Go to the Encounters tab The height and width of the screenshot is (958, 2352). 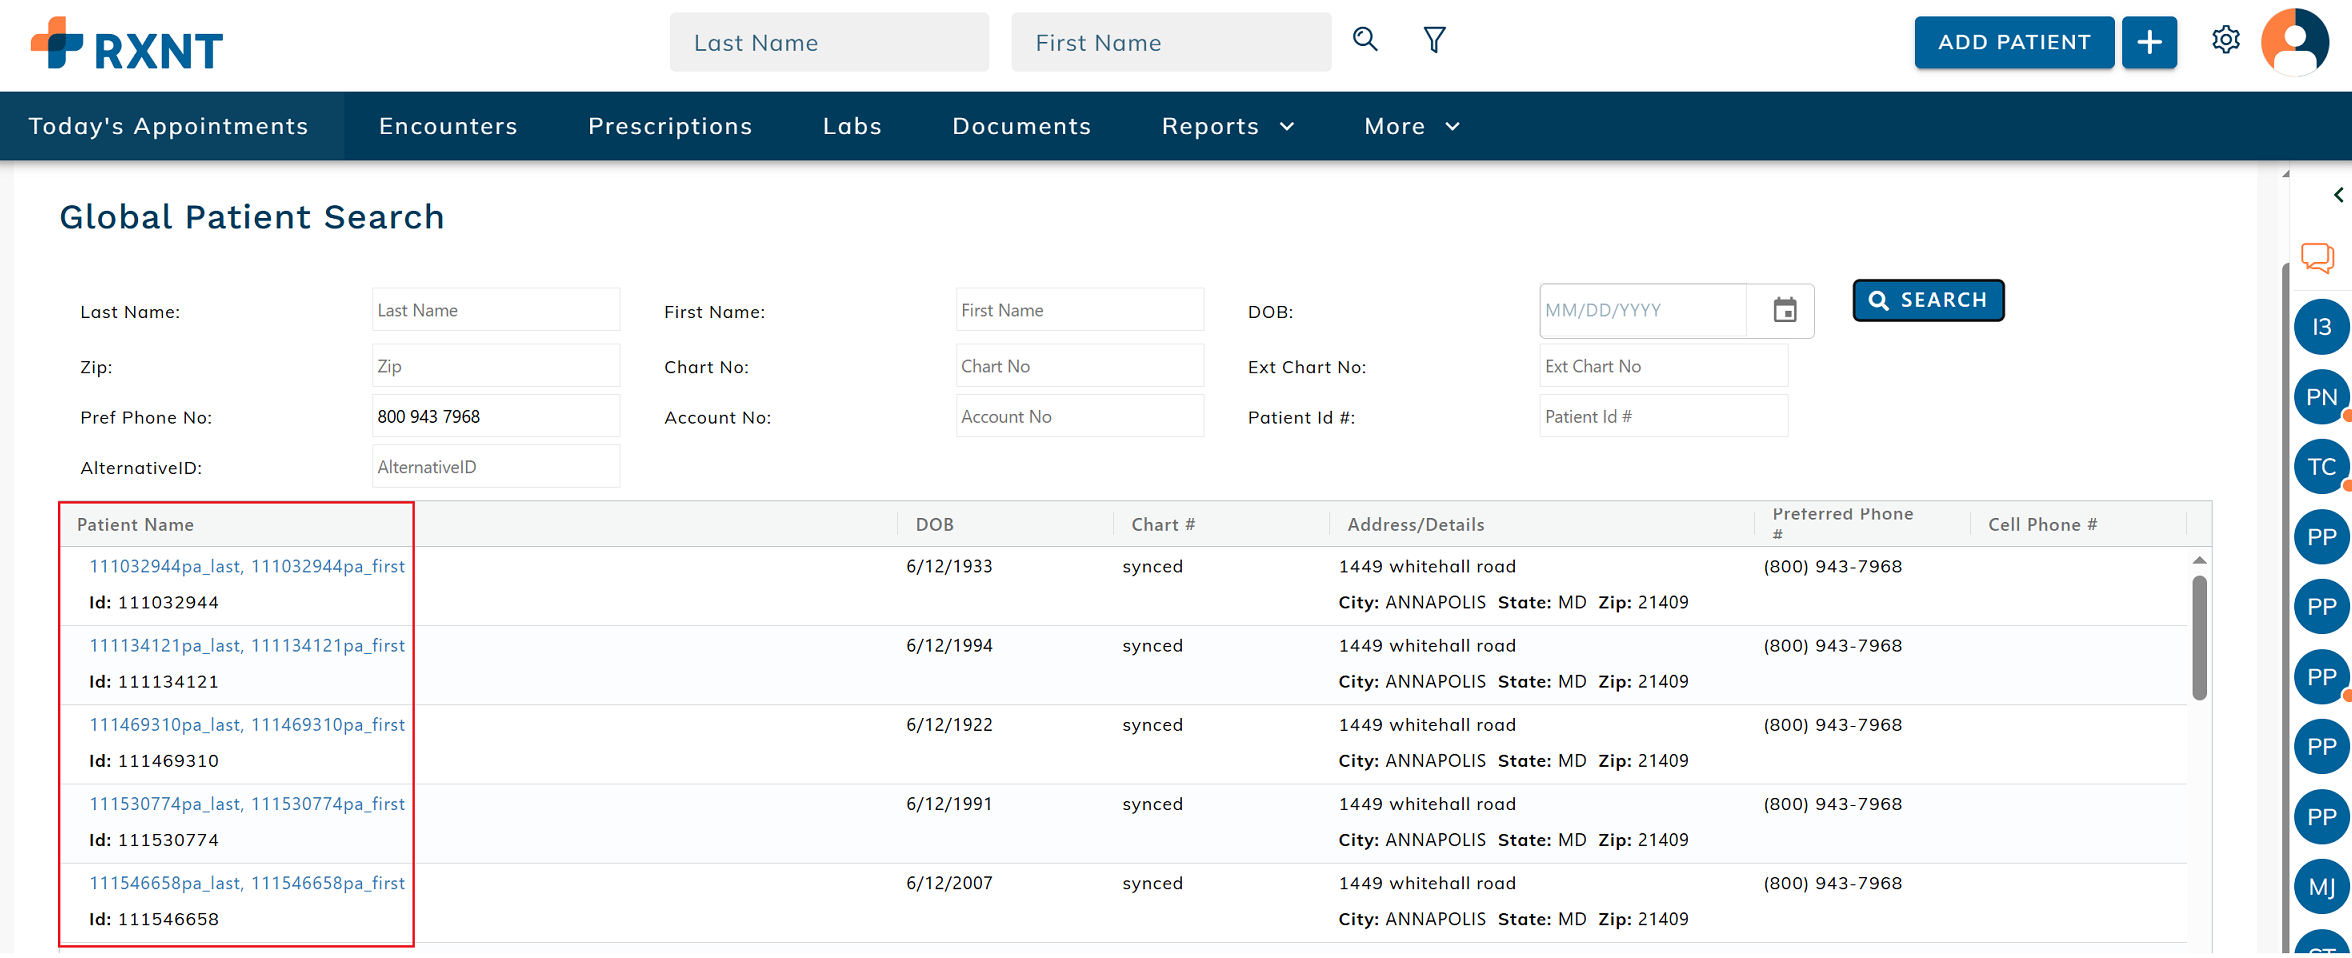448,126
